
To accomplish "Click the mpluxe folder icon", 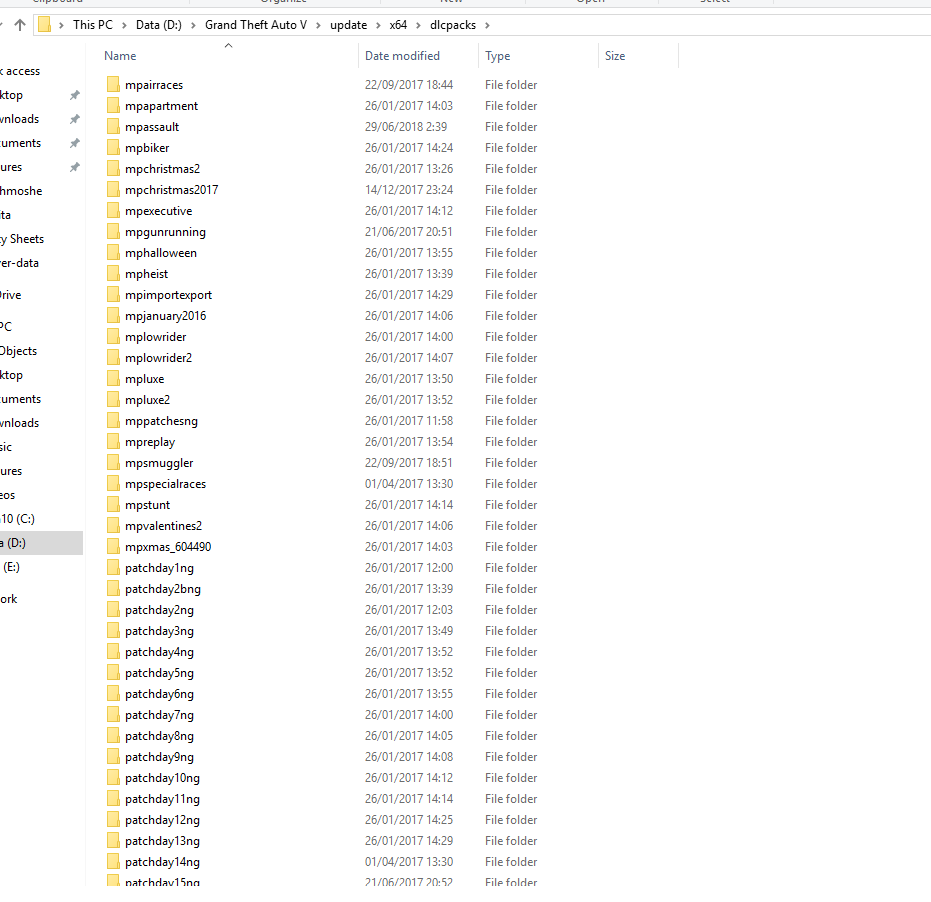I will 113,378.
